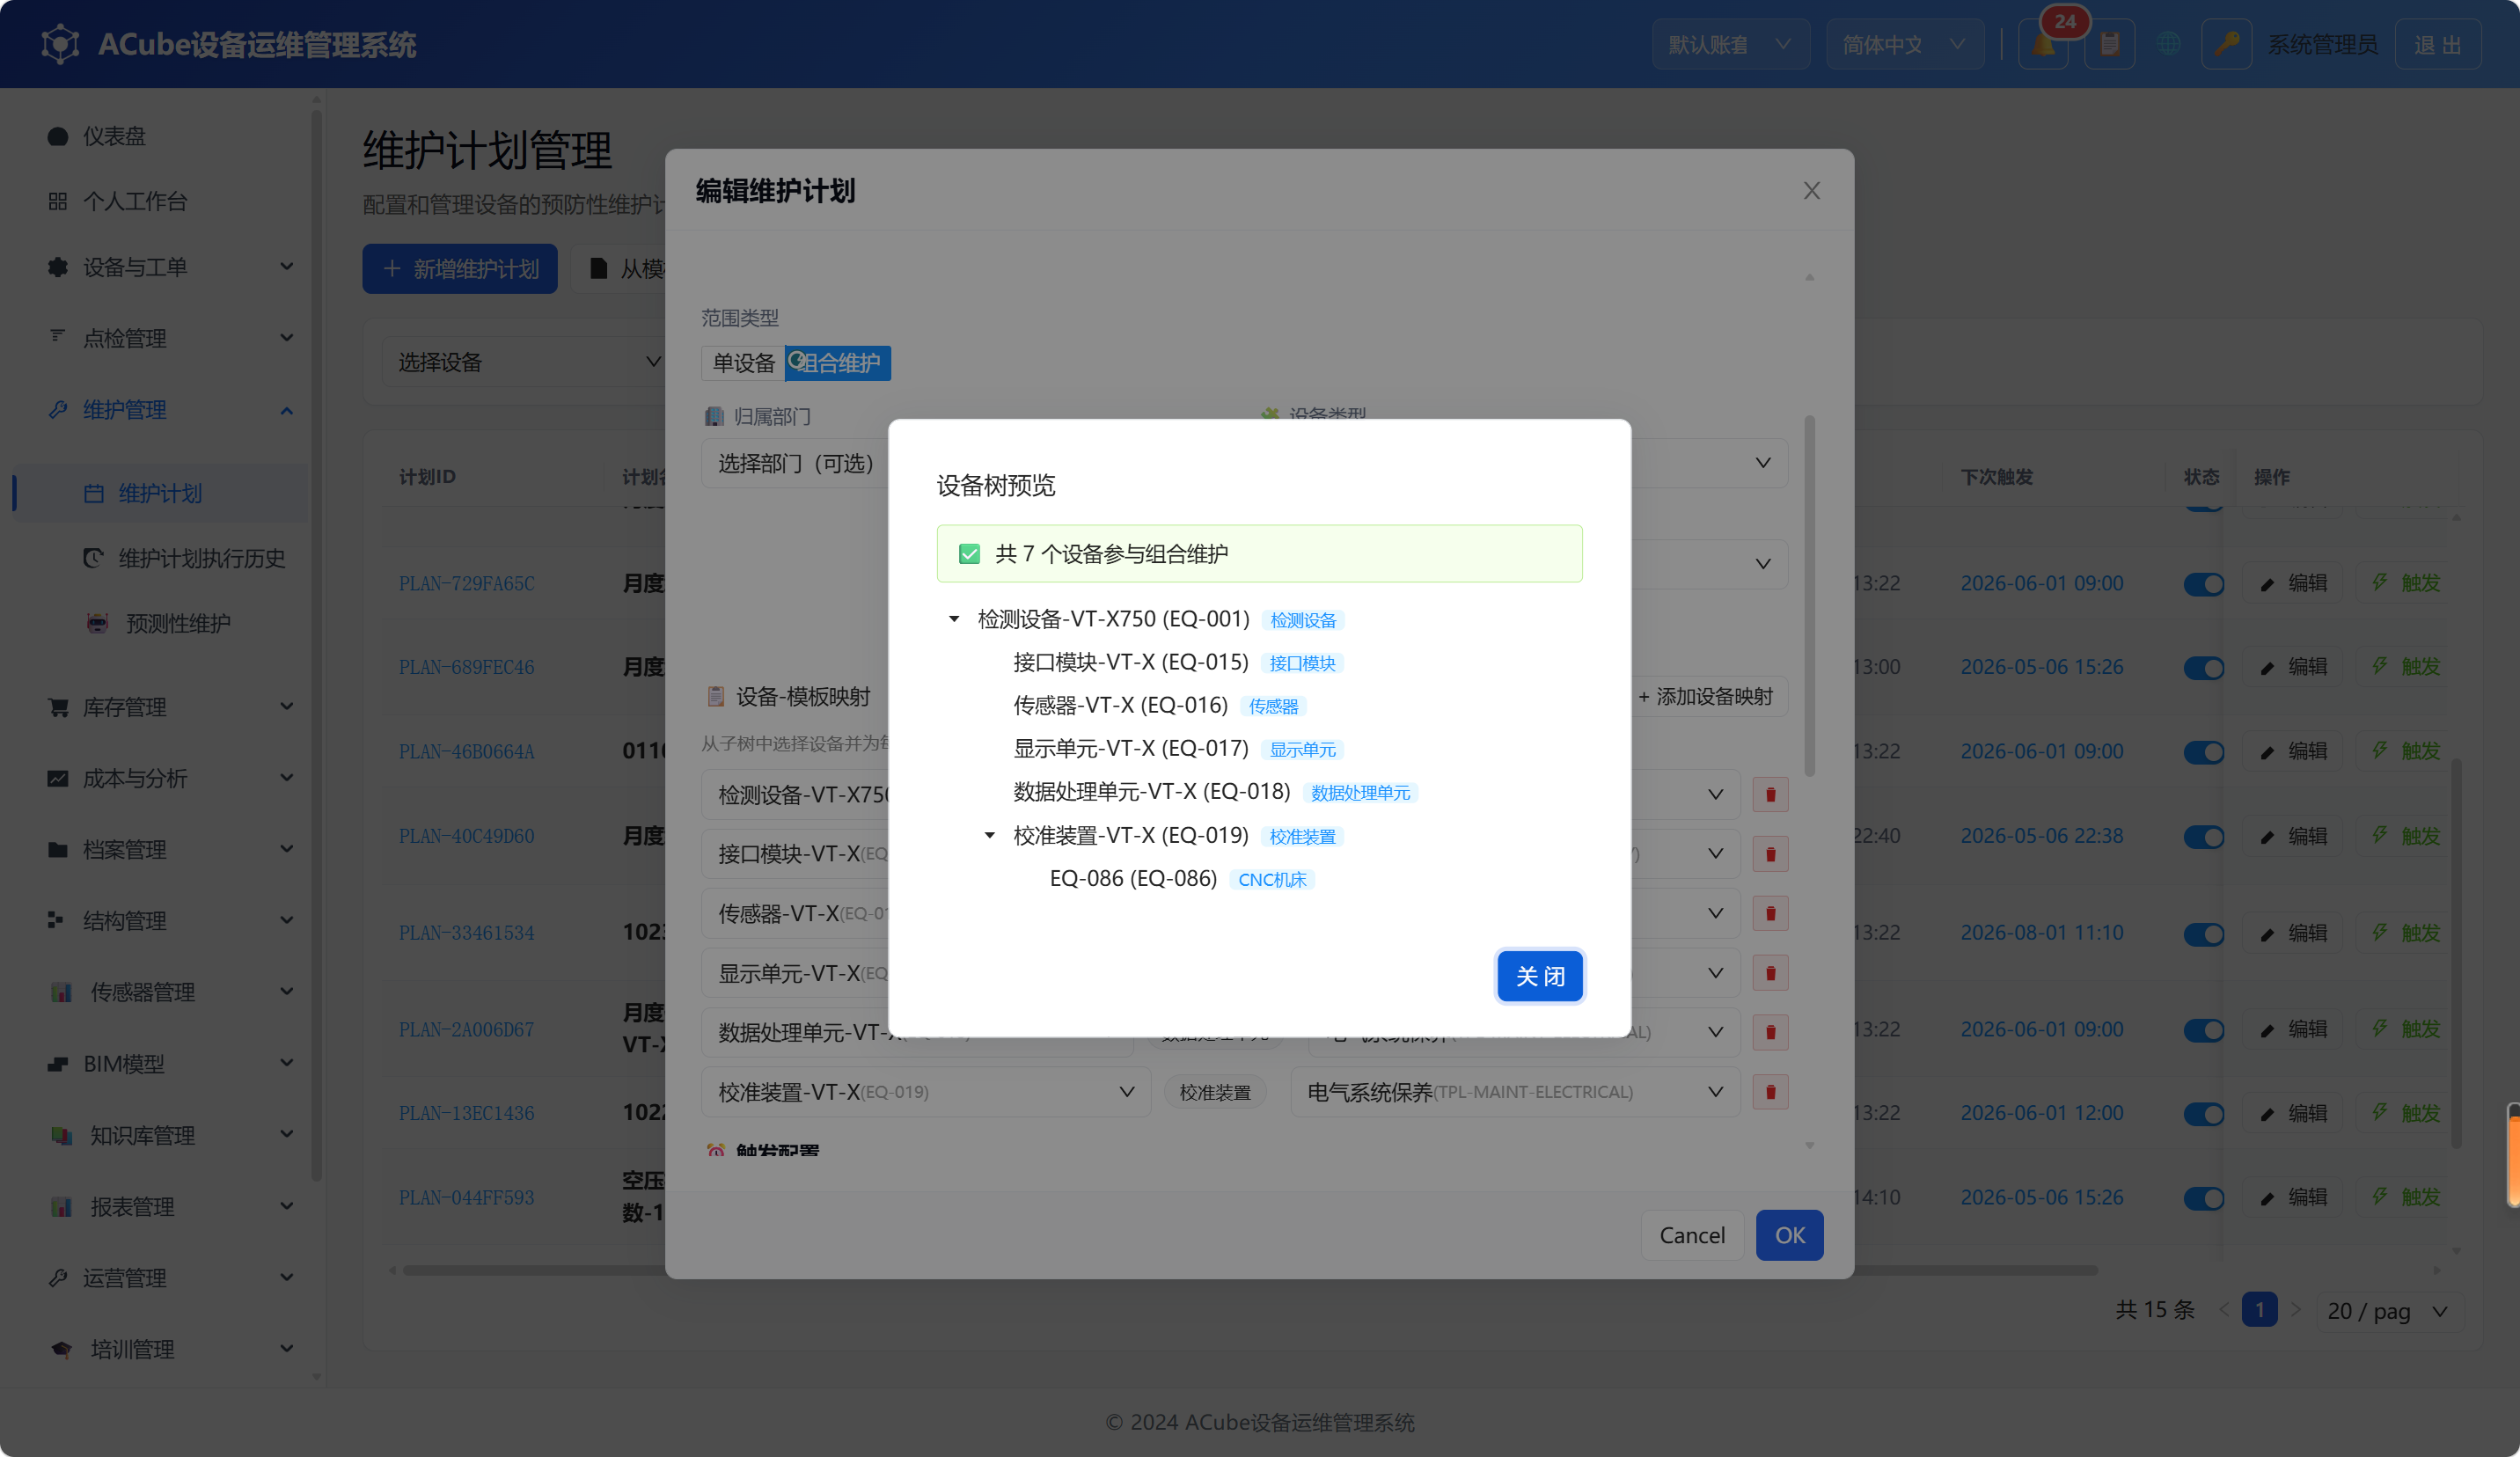Screen dimensions: 2520x1457
Task: Delete the 检测设备-VT-X750 mapping row
Action: coord(1770,795)
